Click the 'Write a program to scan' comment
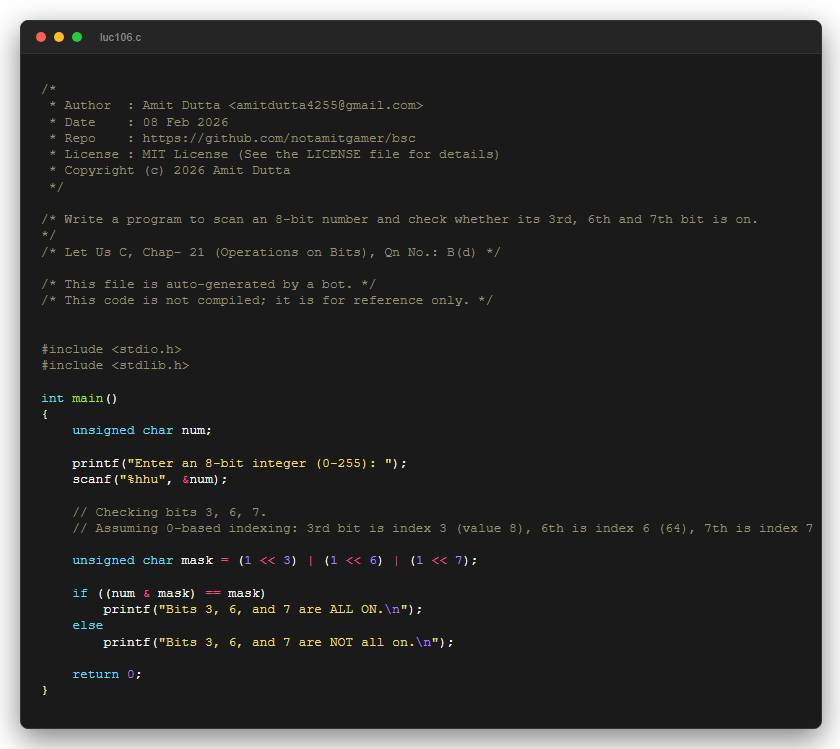 pos(400,220)
